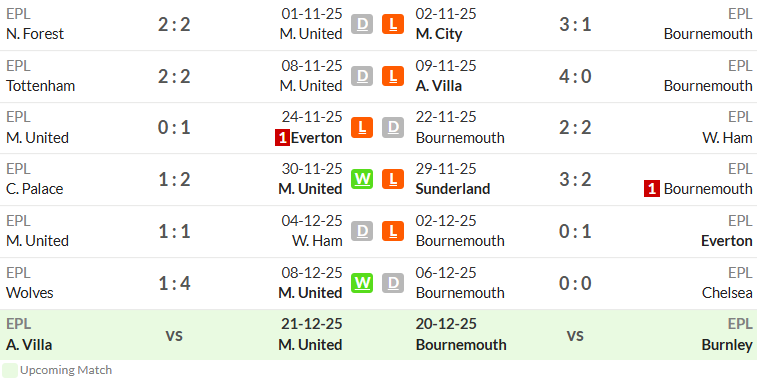Click the grey D badge beside Bournemouth 06-12-25
Viewport: 757px width, 390px height.
[393, 283]
